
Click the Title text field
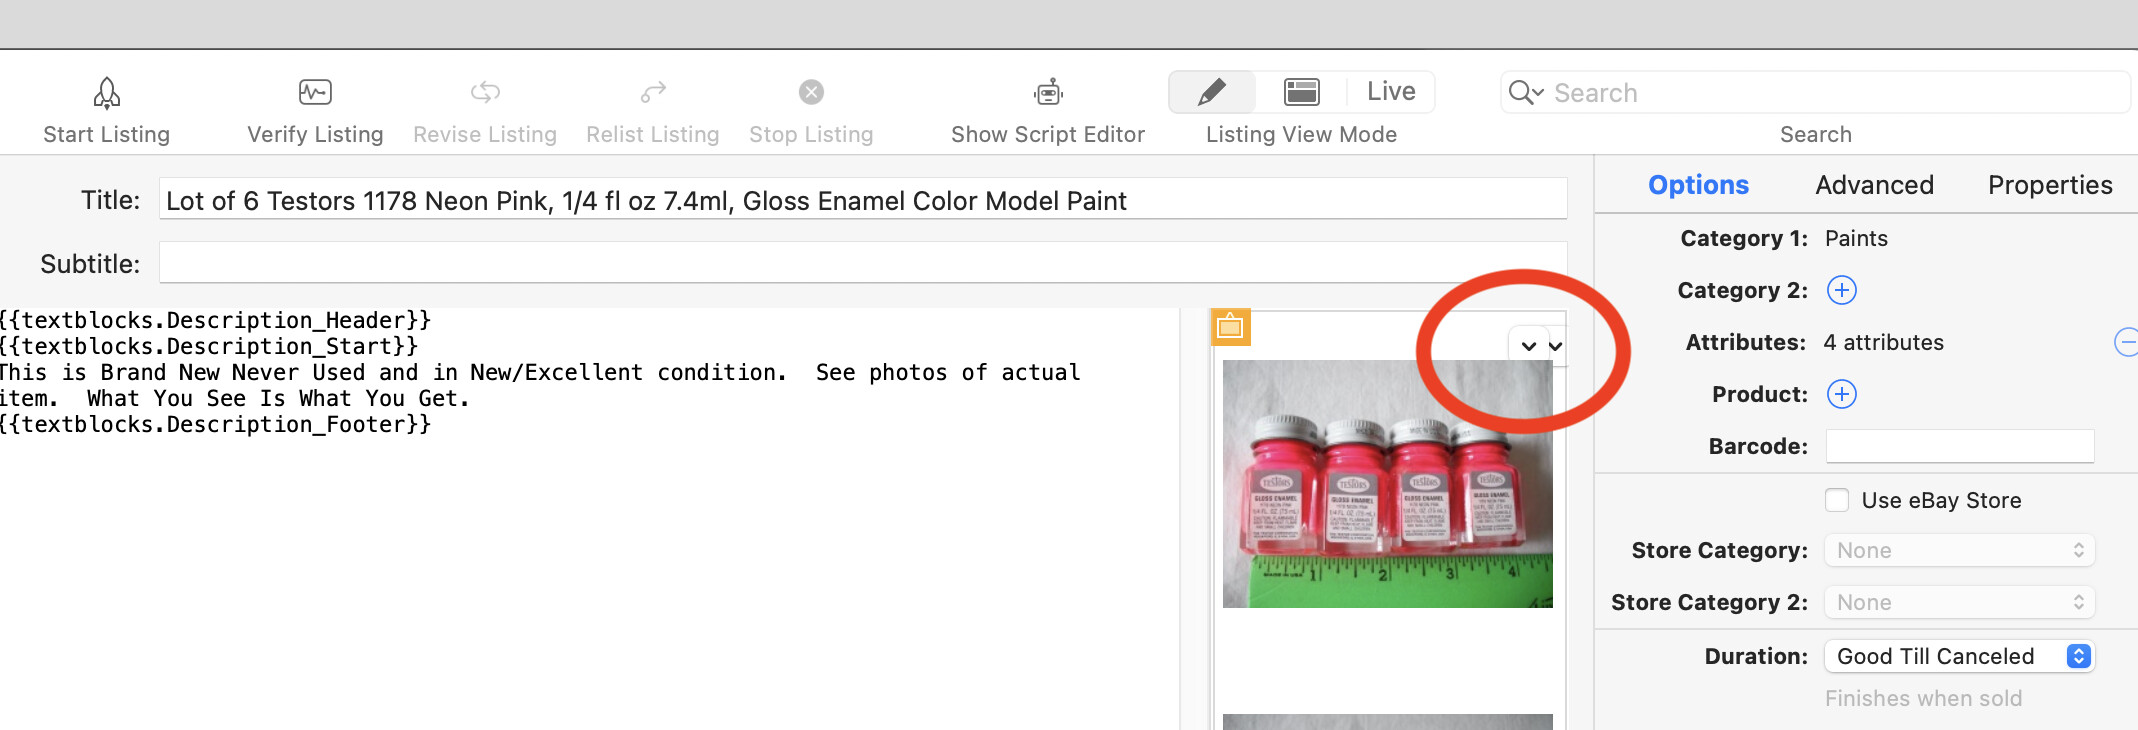coord(862,200)
